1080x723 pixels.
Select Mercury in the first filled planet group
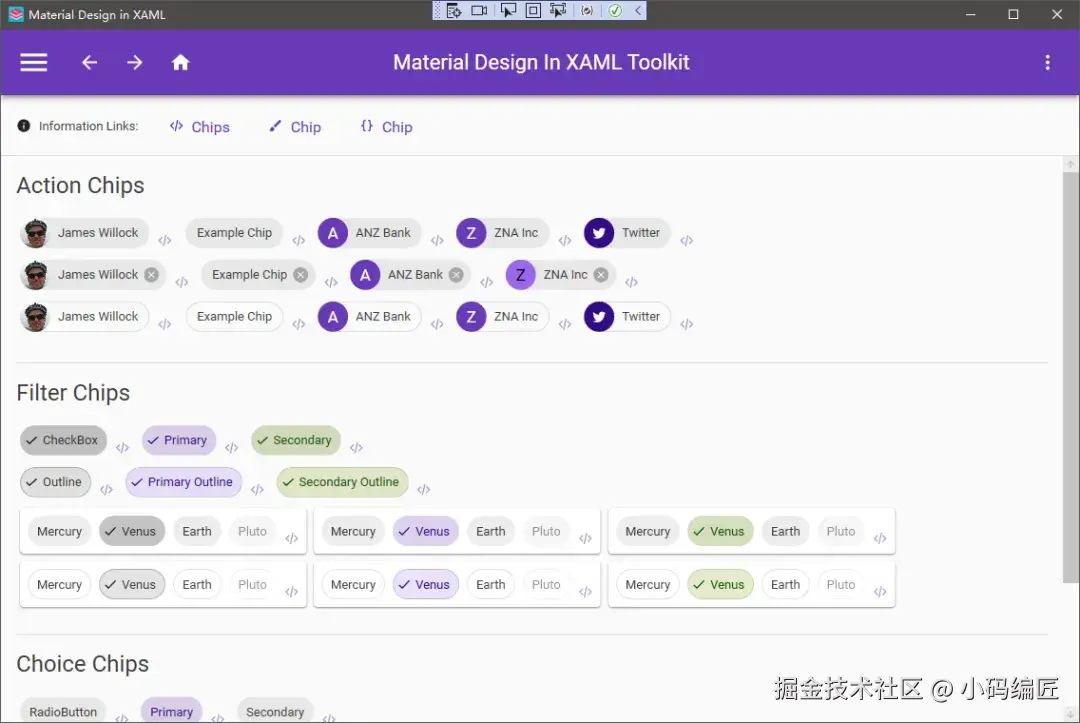pyautogui.click(x=59, y=532)
